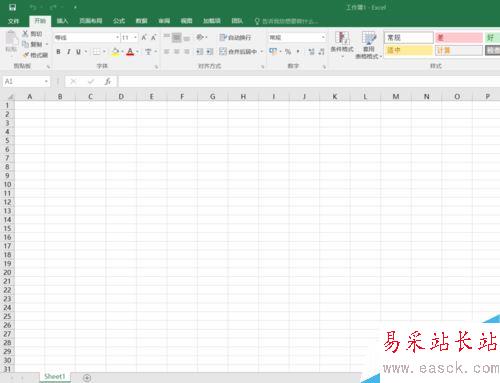
Task: Toggle Center alignment
Action: (x=177, y=52)
